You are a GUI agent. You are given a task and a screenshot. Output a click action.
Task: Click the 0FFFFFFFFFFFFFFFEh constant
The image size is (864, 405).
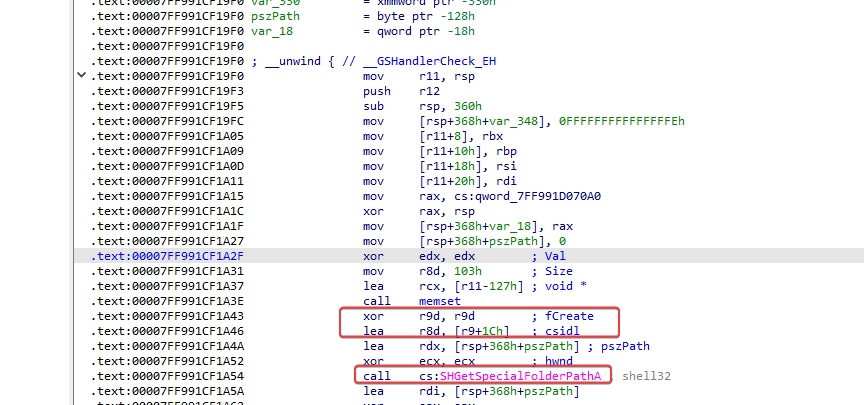(x=622, y=121)
